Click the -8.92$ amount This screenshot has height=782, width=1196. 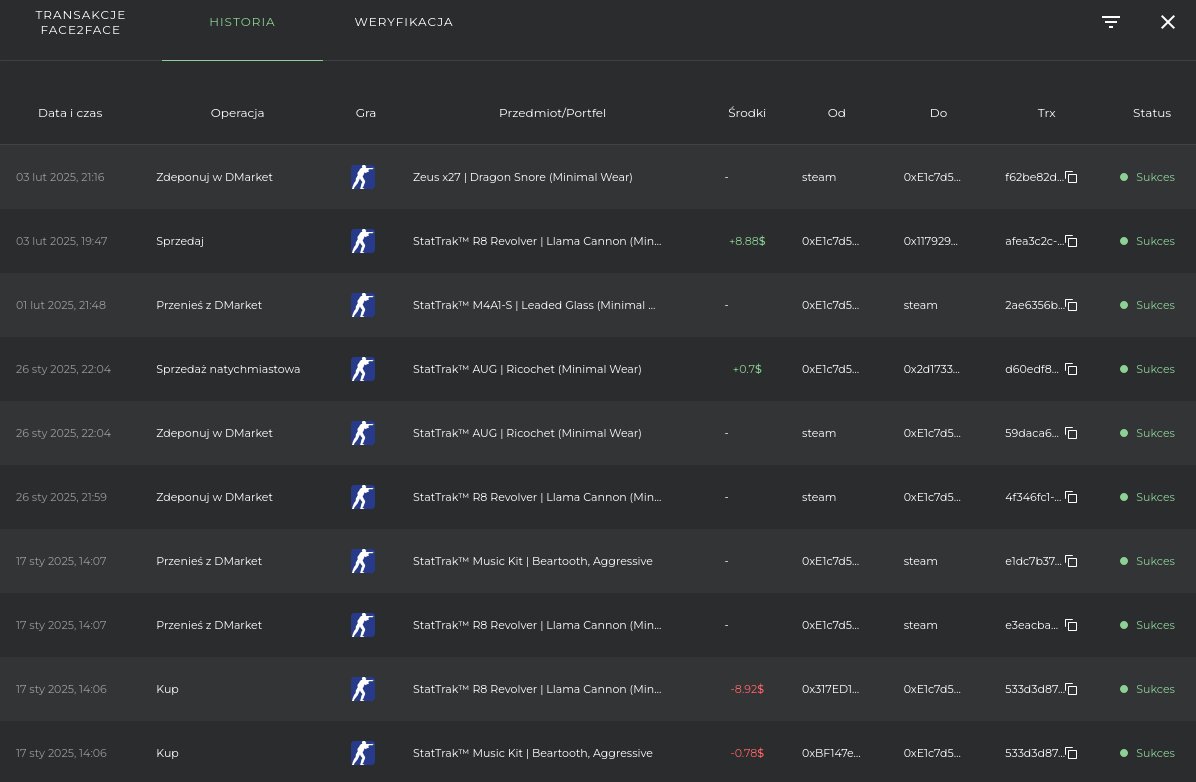[747, 690]
